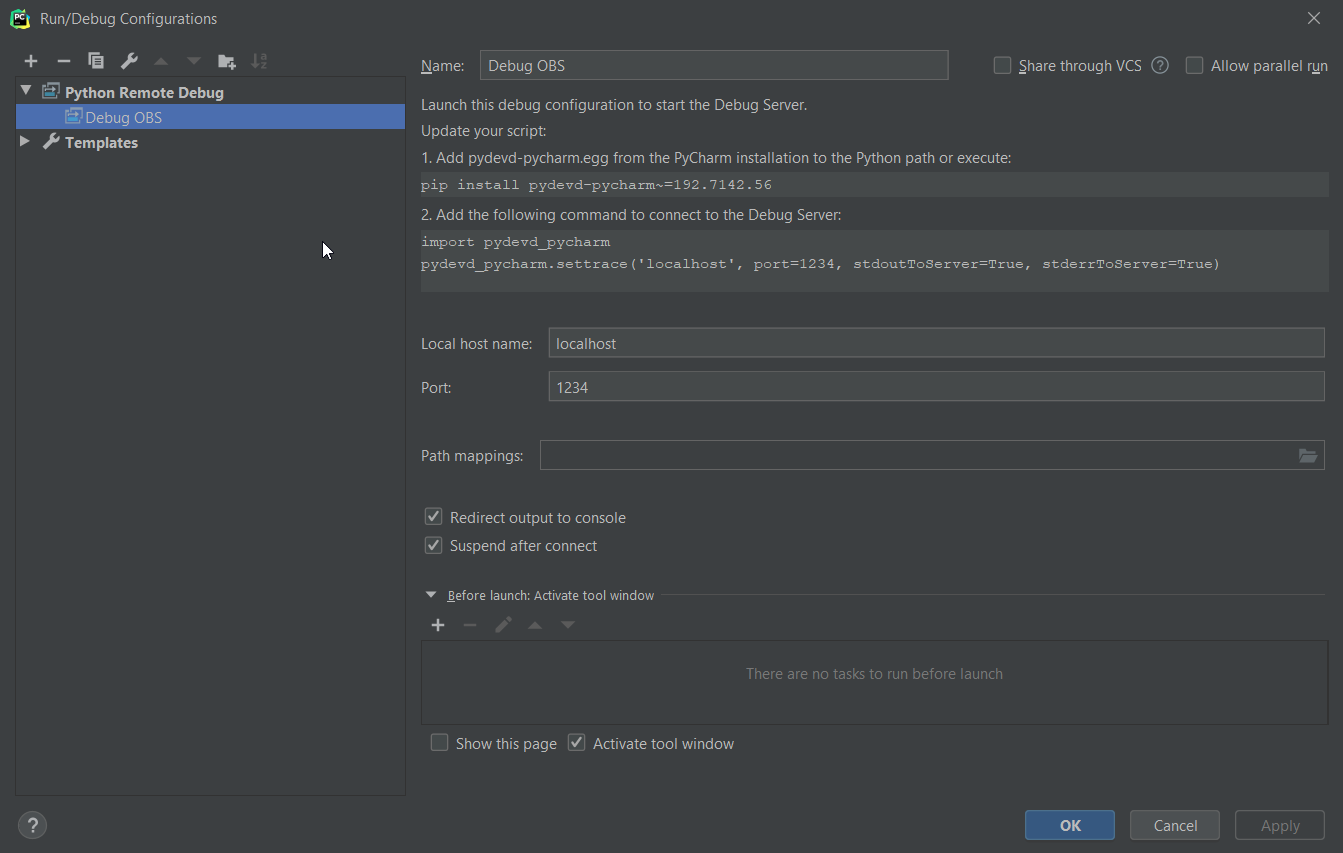
Task: Copy the selected configuration
Action: click(96, 61)
